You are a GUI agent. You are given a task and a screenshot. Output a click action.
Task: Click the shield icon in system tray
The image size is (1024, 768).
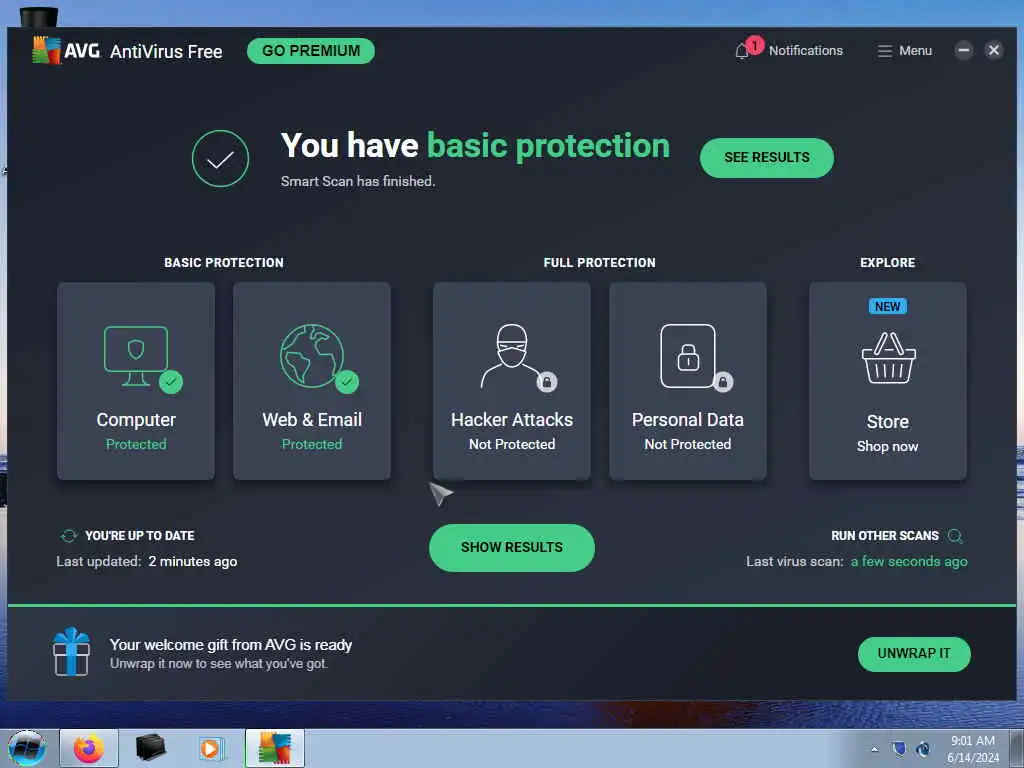pyautogui.click(x=899, y=749)
